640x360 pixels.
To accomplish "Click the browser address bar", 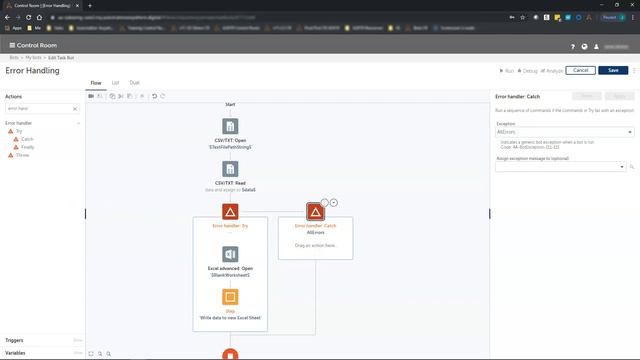I will coord(278,18).
